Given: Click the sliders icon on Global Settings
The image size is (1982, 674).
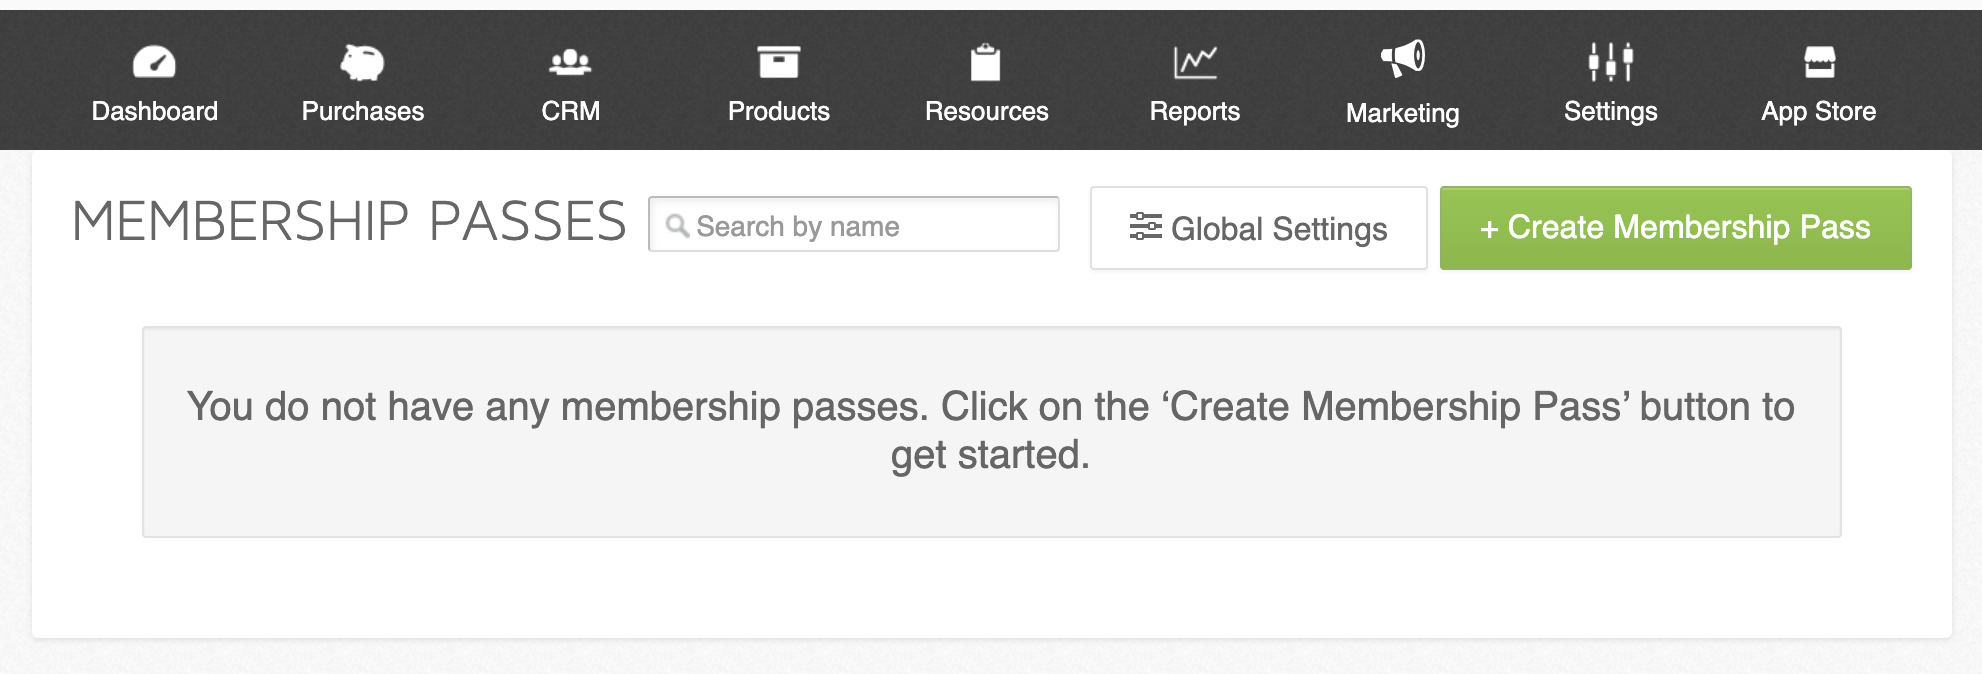Looking at the screenshot, I should pyautogui.click(x=1145, y=227).
